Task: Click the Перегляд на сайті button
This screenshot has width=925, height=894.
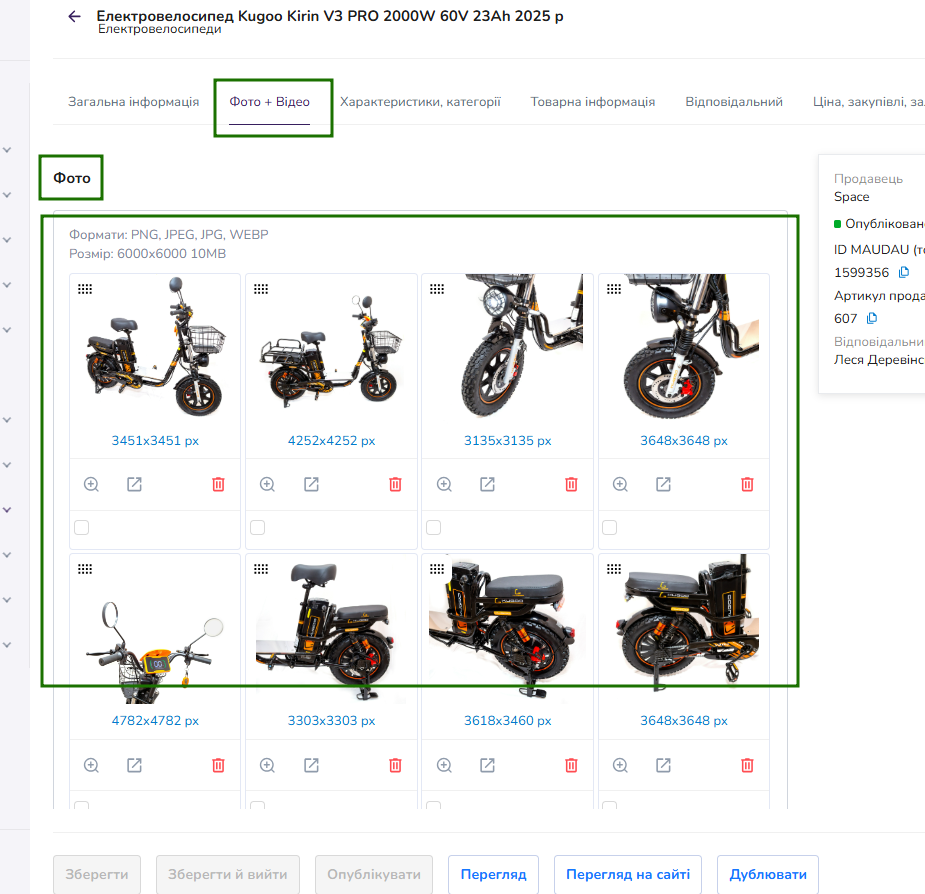Action: click(628, 874)
